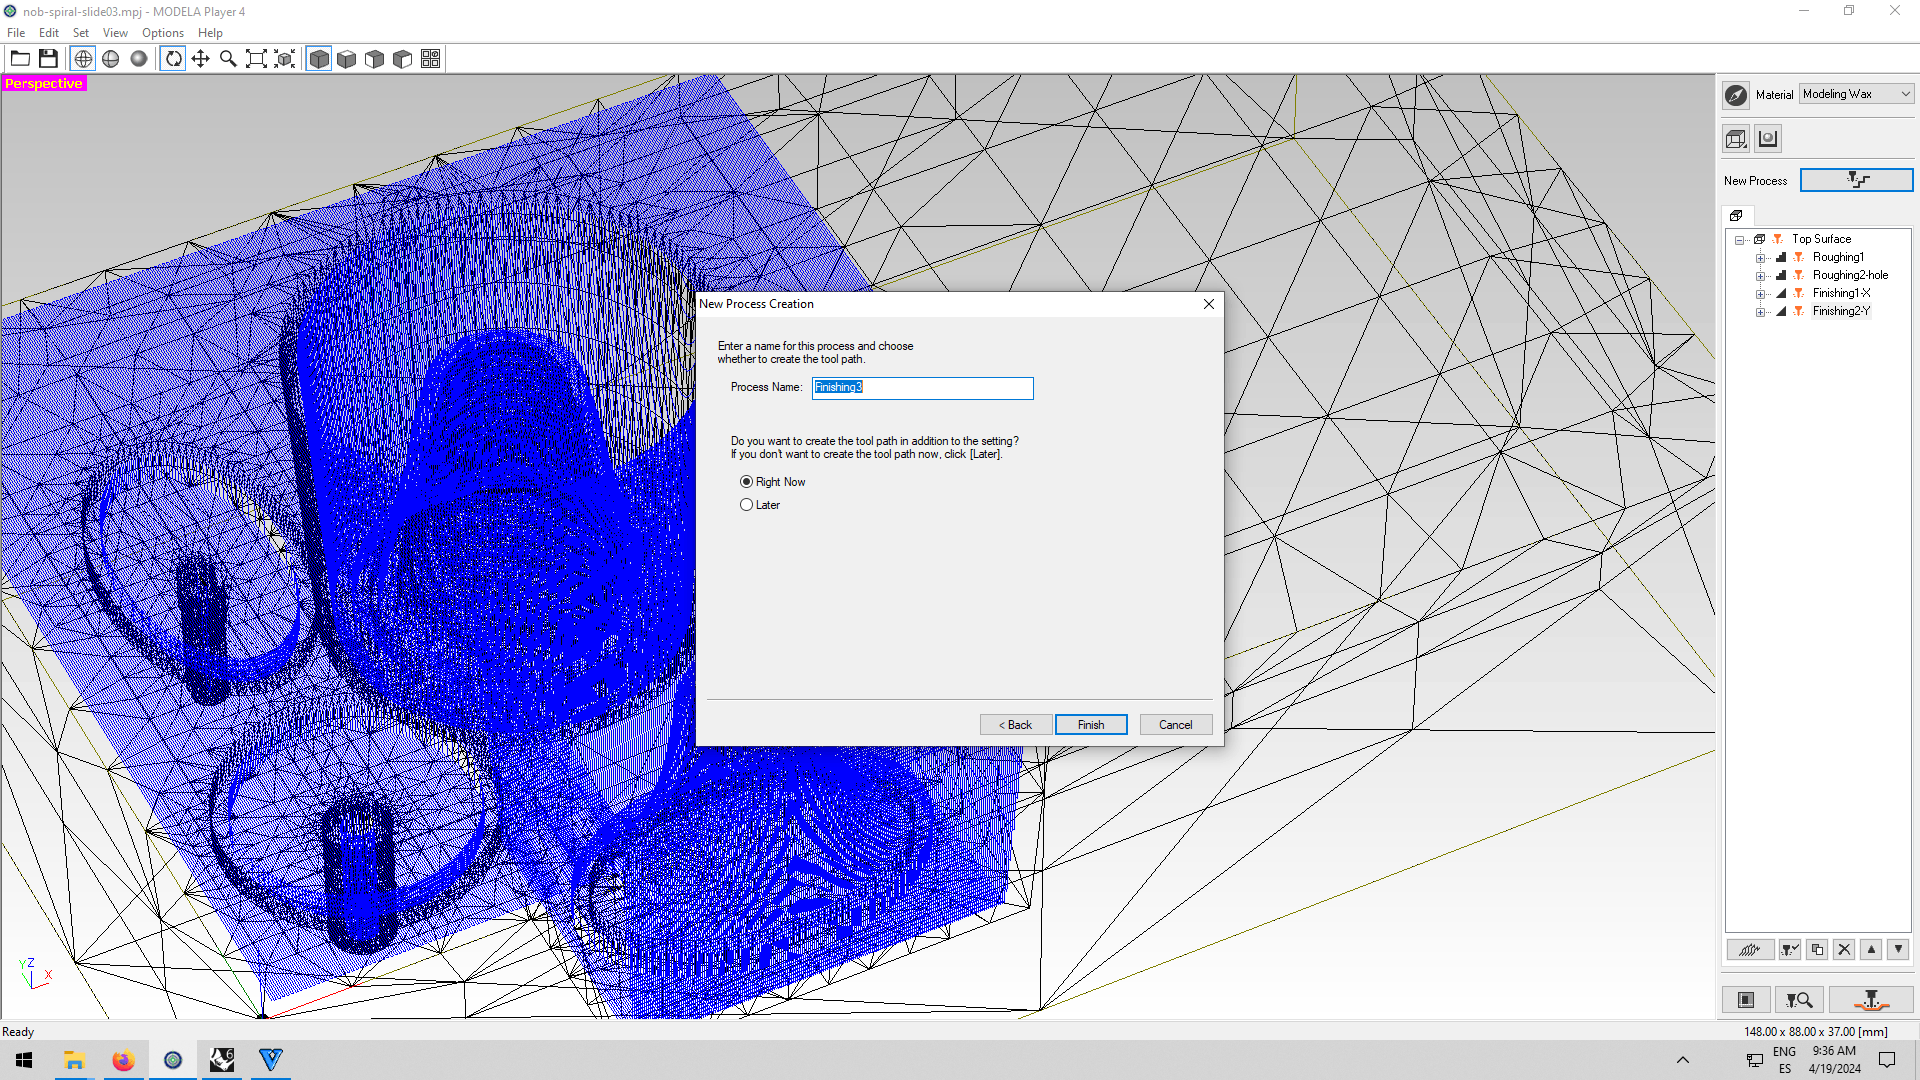
Task: Expand the Finishing2-Y tree node
Action: coord(1761,312)
